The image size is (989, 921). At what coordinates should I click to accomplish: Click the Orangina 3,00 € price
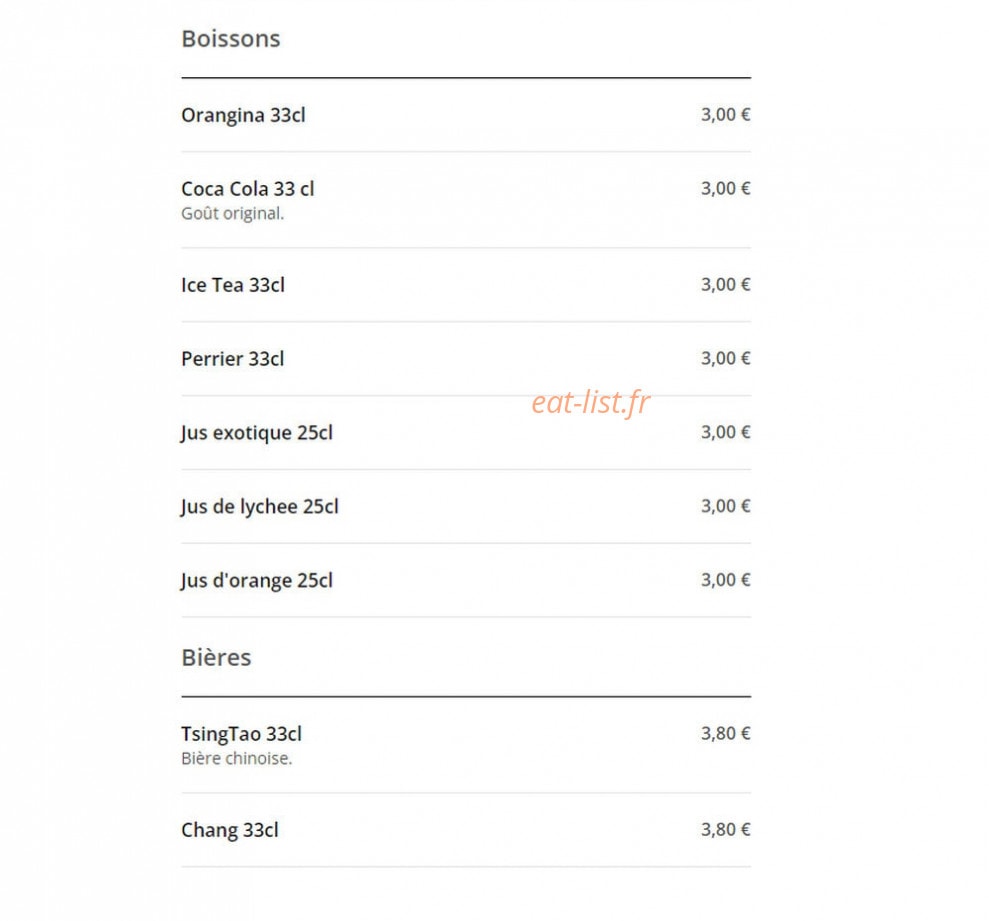click(725, 115)
